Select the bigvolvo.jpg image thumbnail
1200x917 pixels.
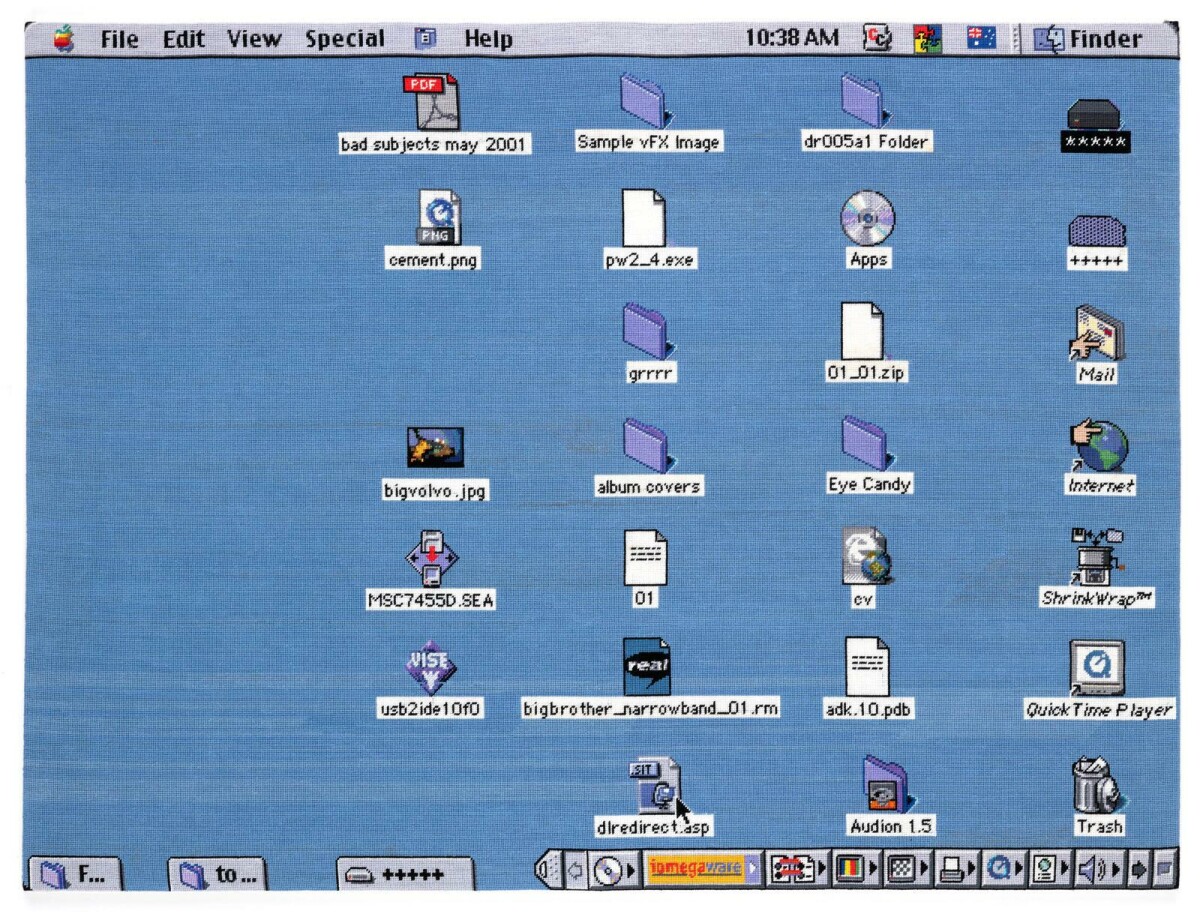(x=435, y=448)
